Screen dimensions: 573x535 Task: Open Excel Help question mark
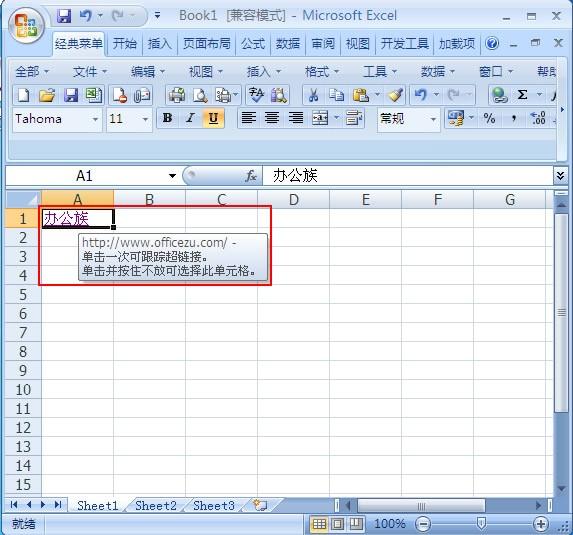pos(492,43)
